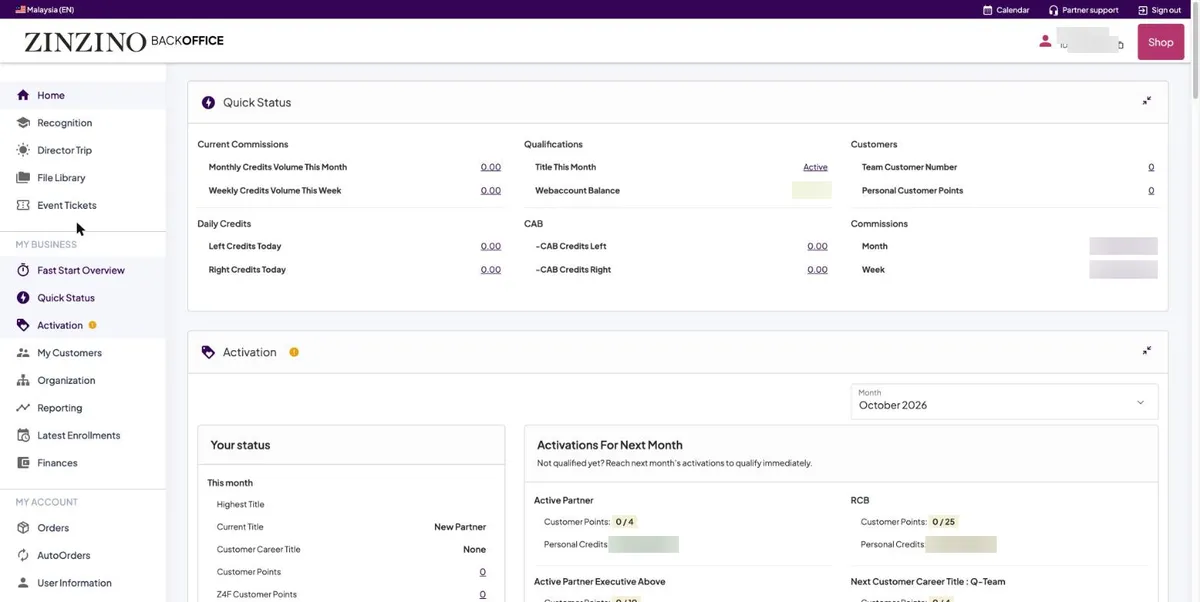Viewport: 1200px width, 602px height.
Task: Click the Weekly Credits Volume 0.00 value
Action: pos(491,190)
